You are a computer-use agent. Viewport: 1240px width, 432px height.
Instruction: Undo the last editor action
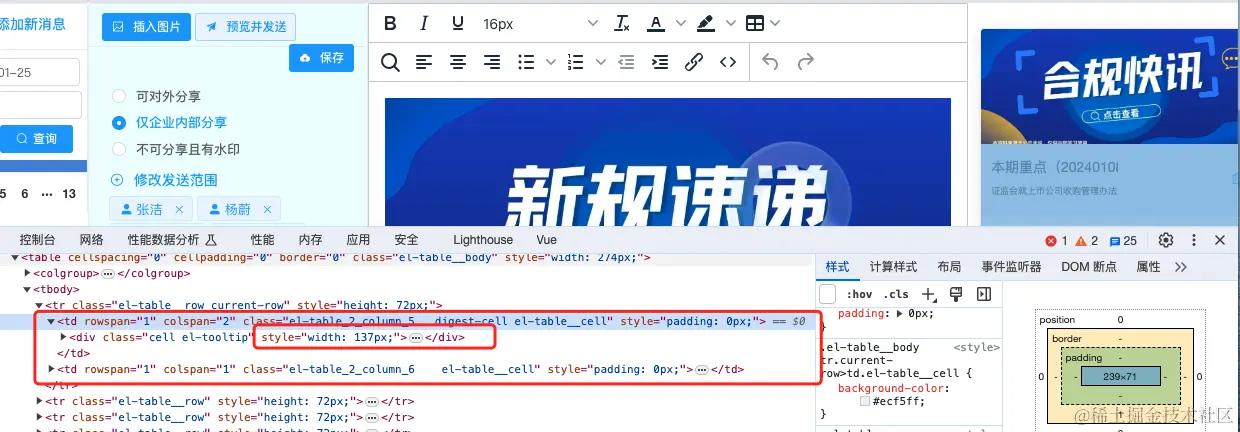770,62
